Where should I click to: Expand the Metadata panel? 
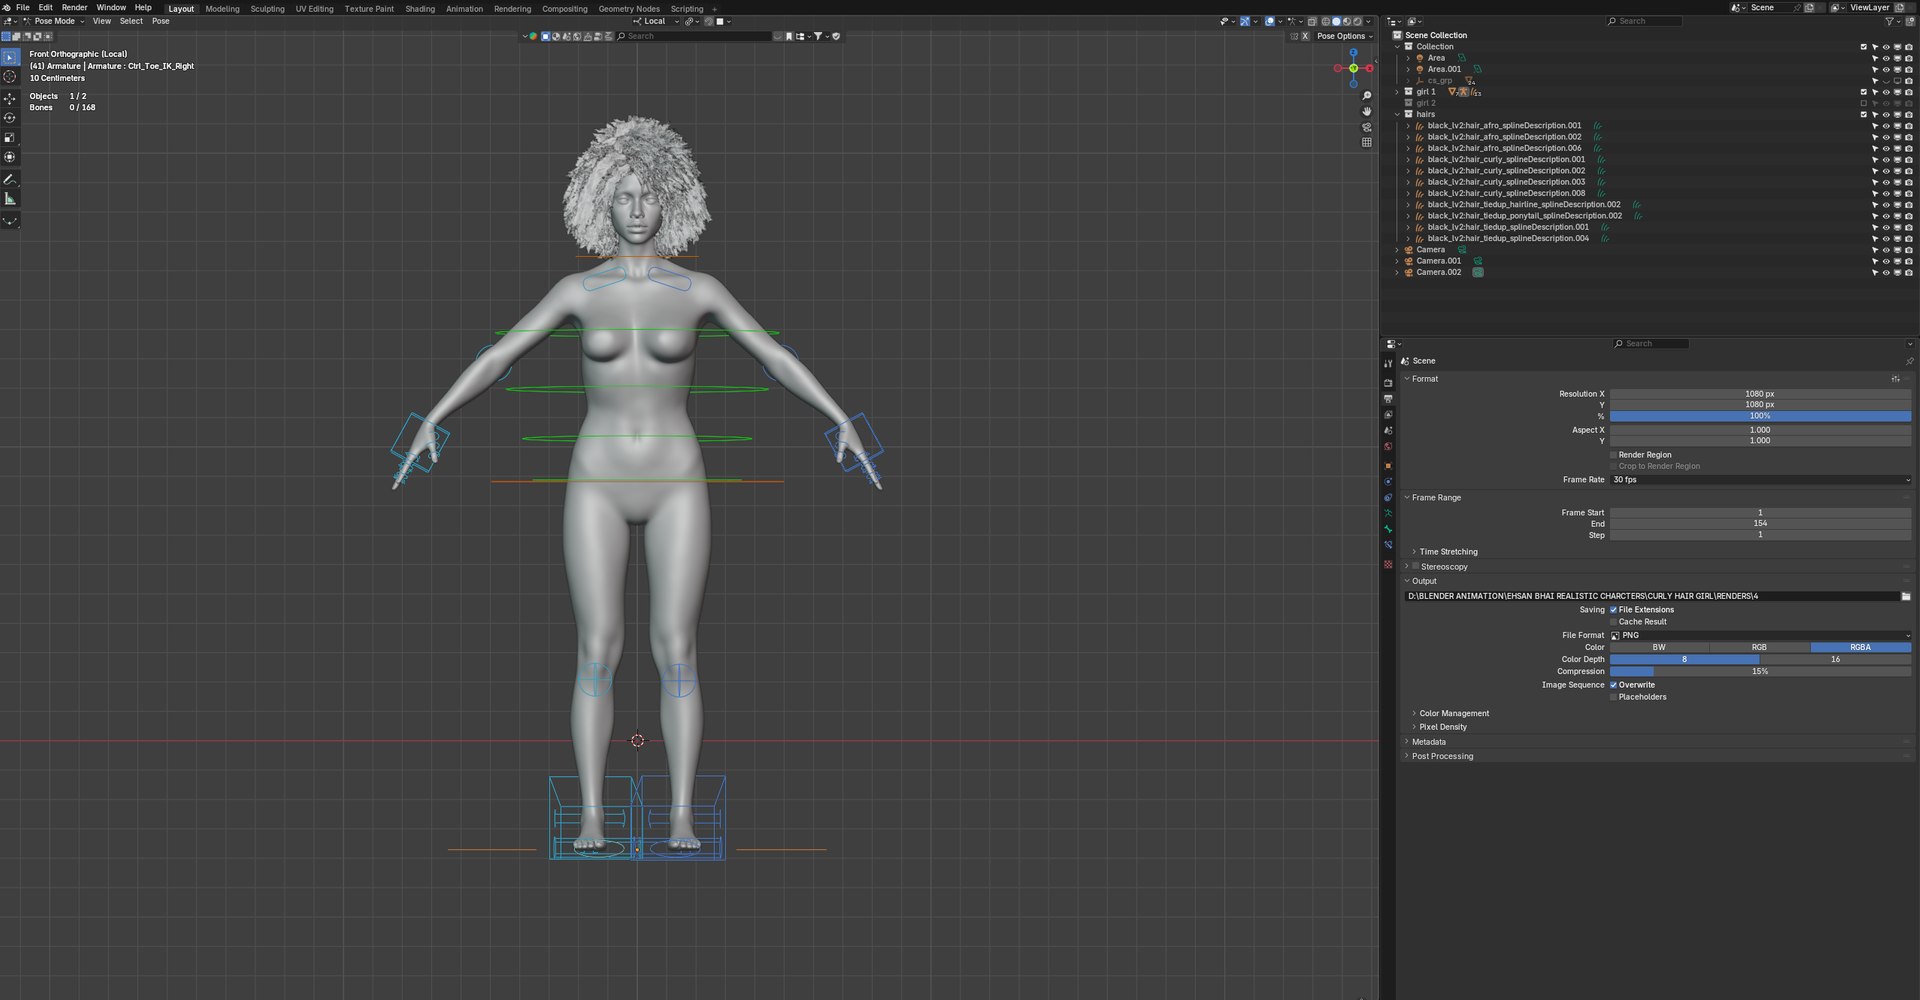pos(1428,742)
